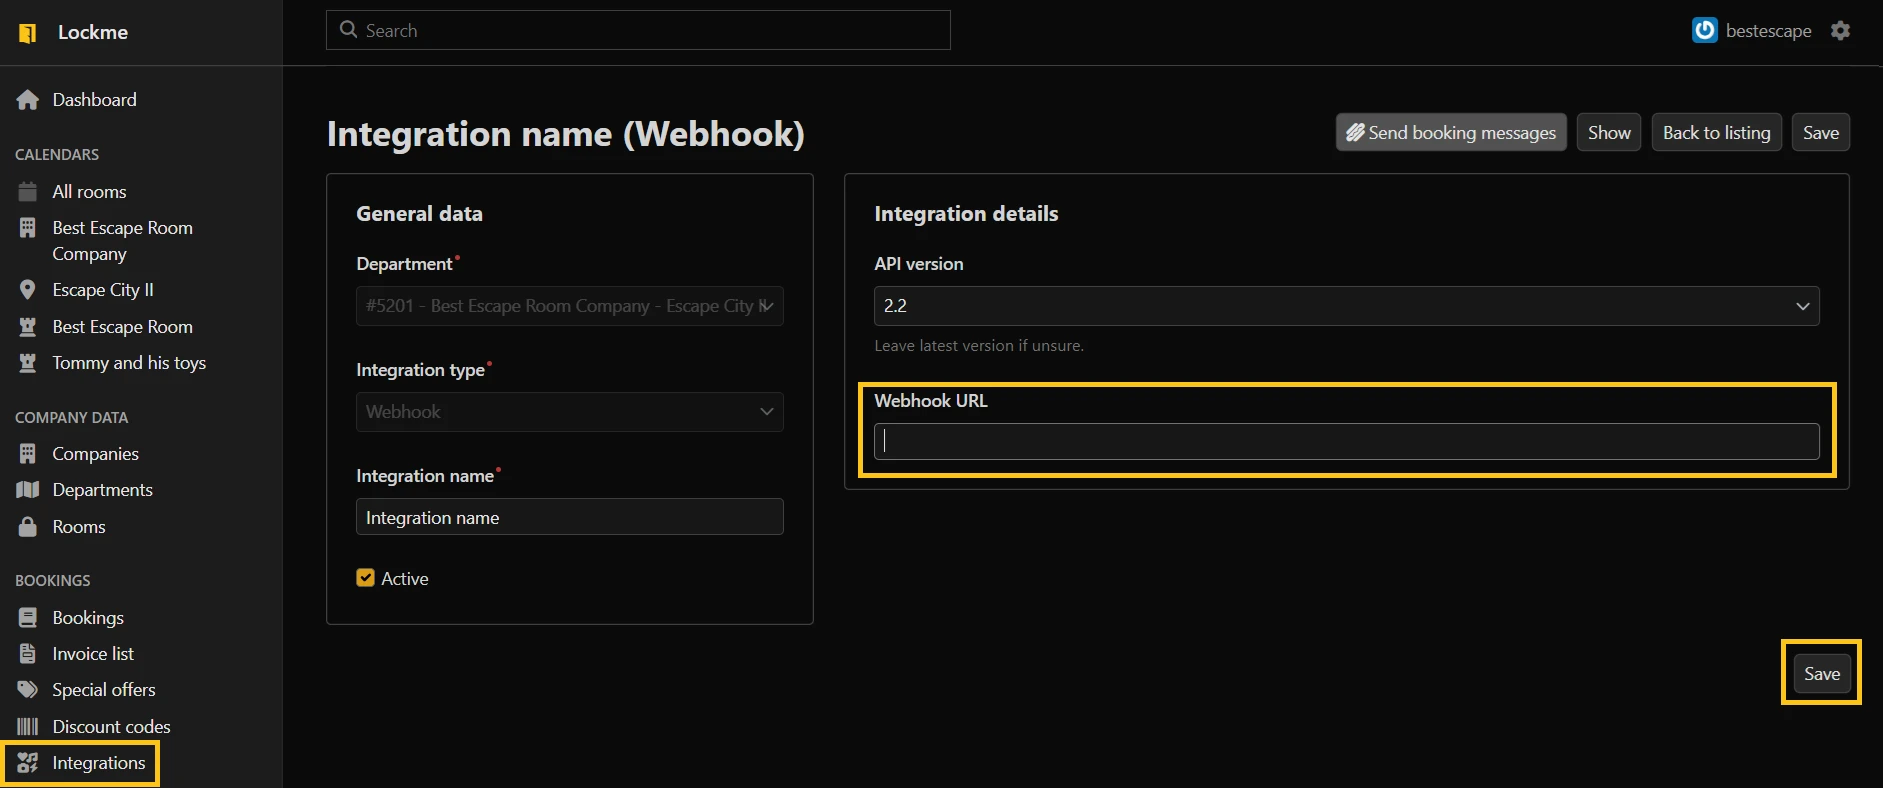
Task: Open settings via the gear icon
Action: click(x=1840, y=31)
